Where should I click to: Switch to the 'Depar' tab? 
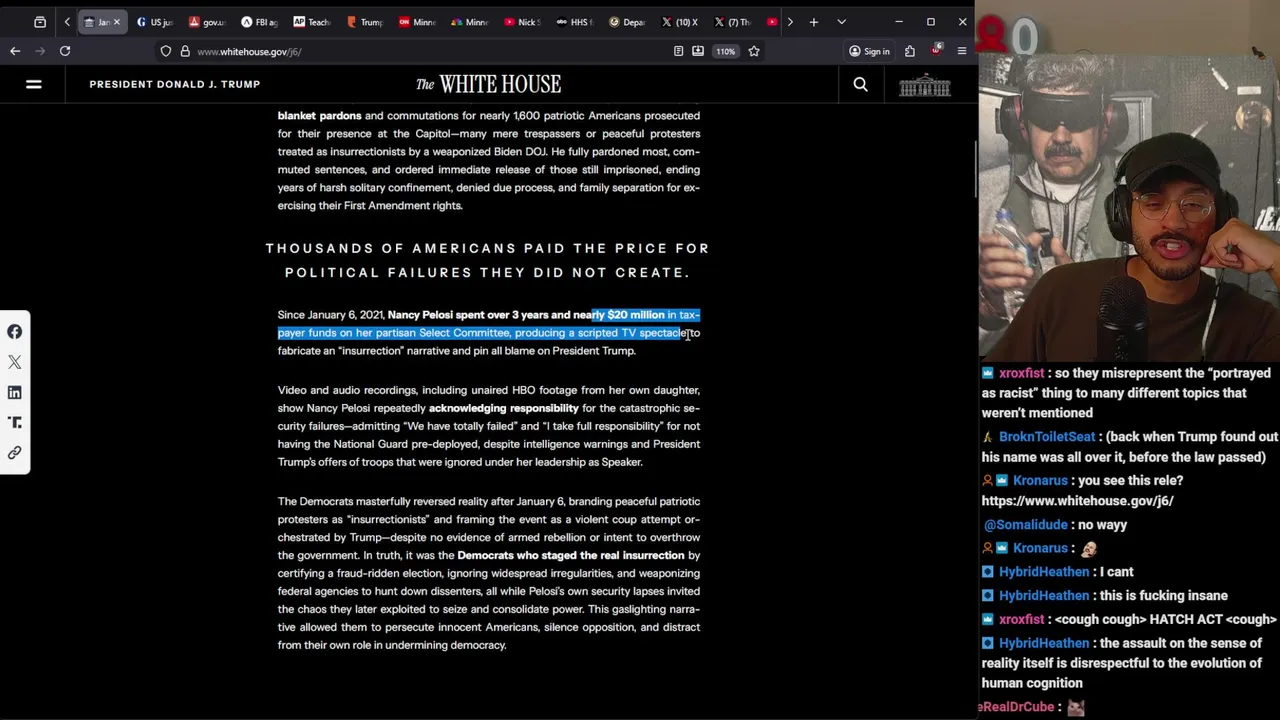pyautogui.click(x=628, y=22)
